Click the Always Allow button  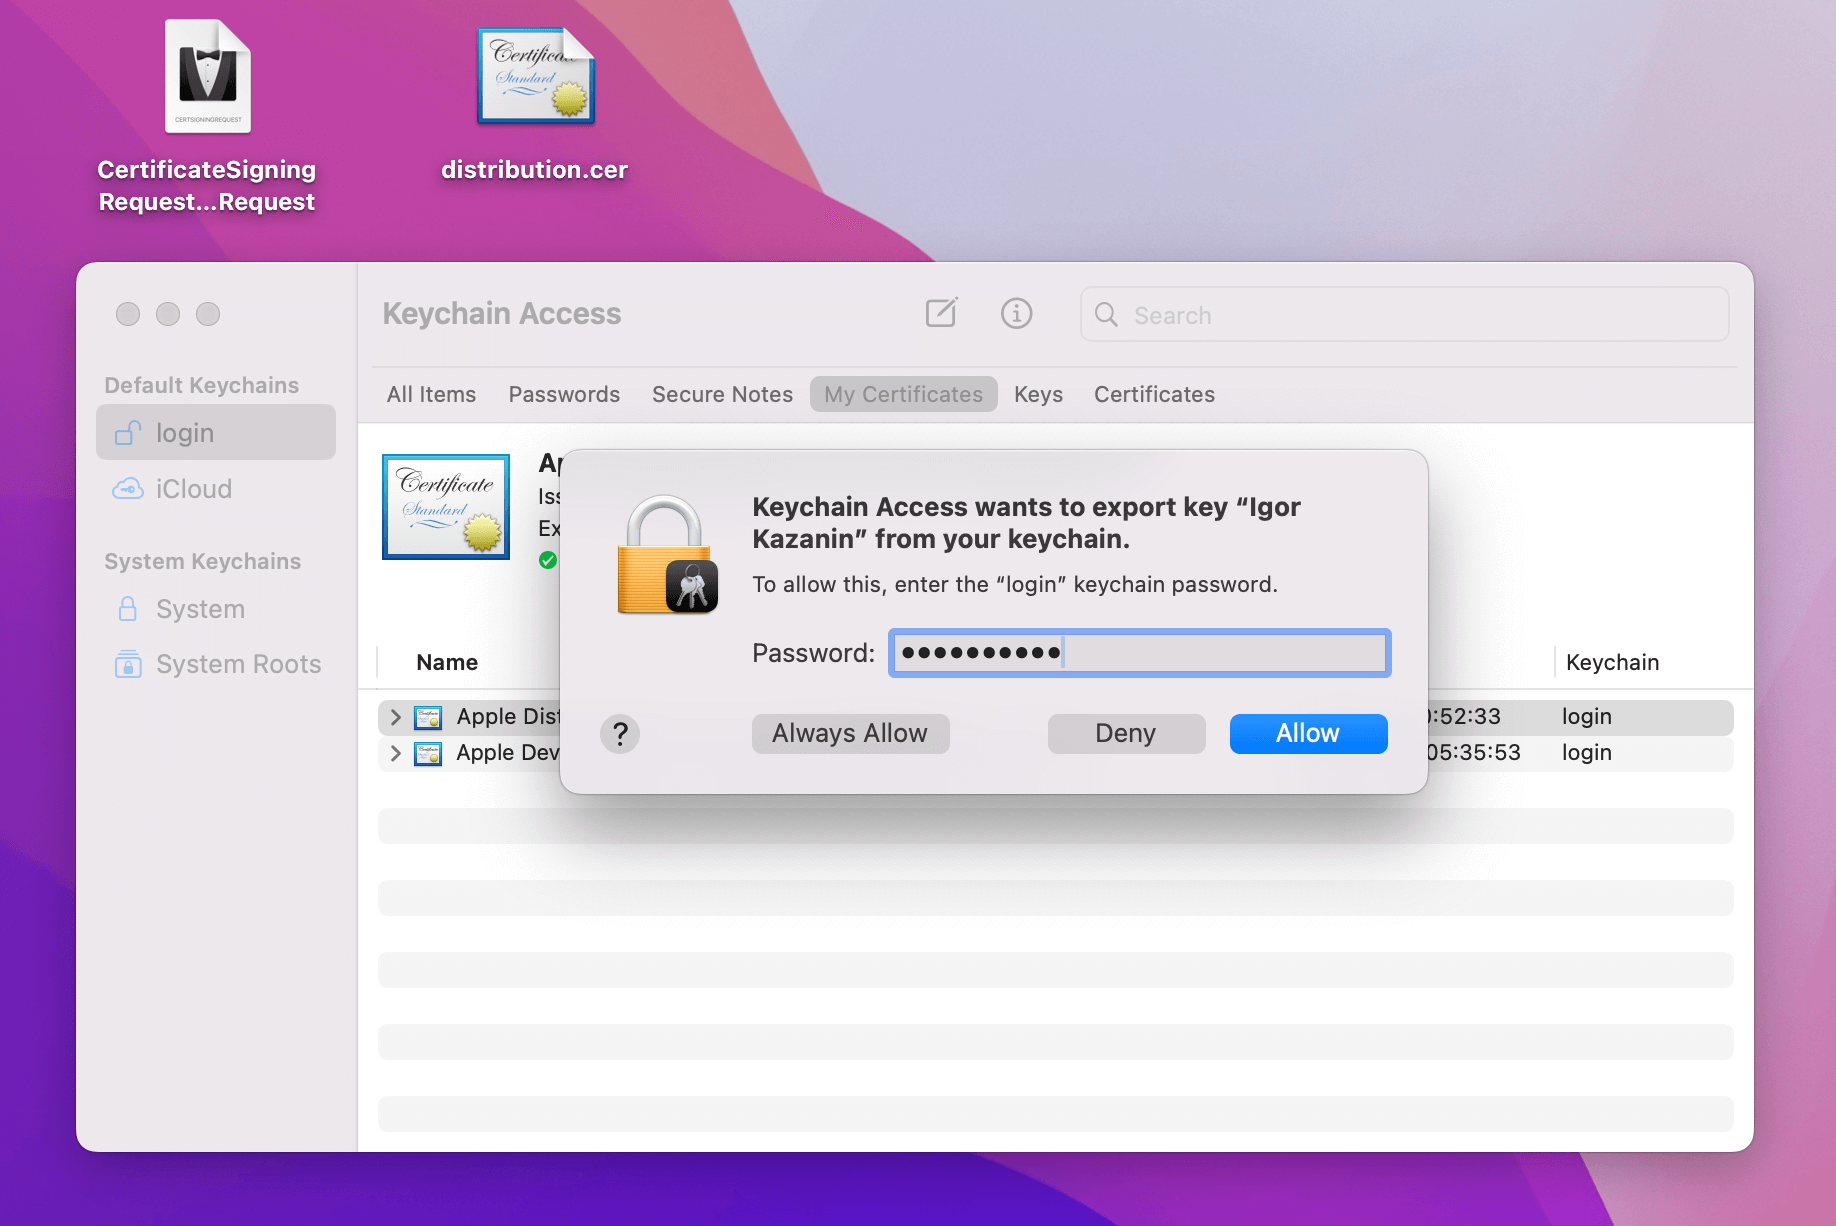tap(850, 734)
